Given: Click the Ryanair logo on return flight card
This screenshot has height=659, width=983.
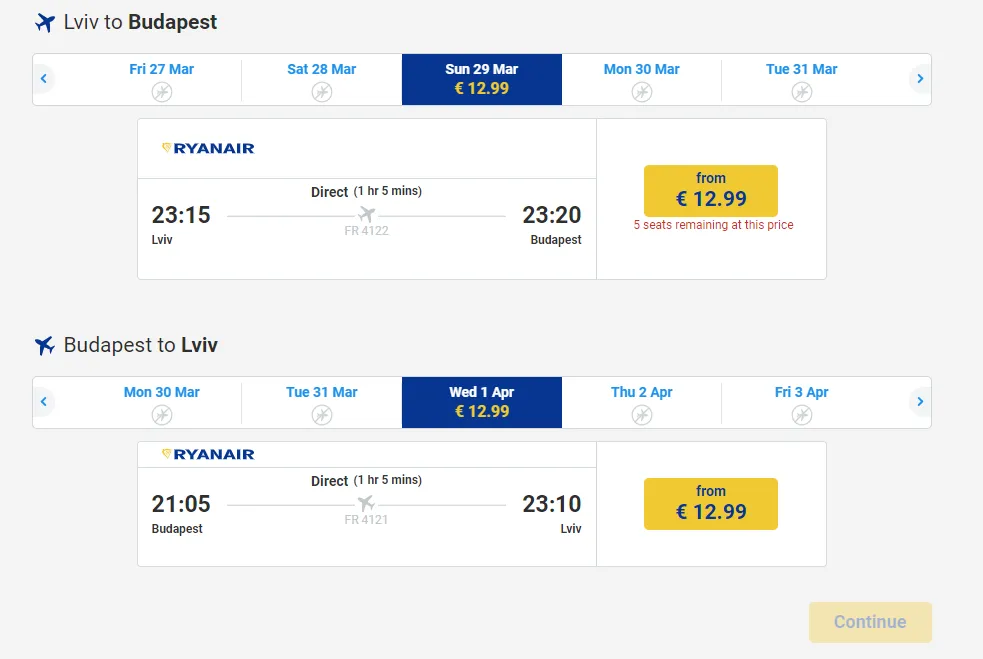Looking at the screenshot, I should [x=208, y=454].
